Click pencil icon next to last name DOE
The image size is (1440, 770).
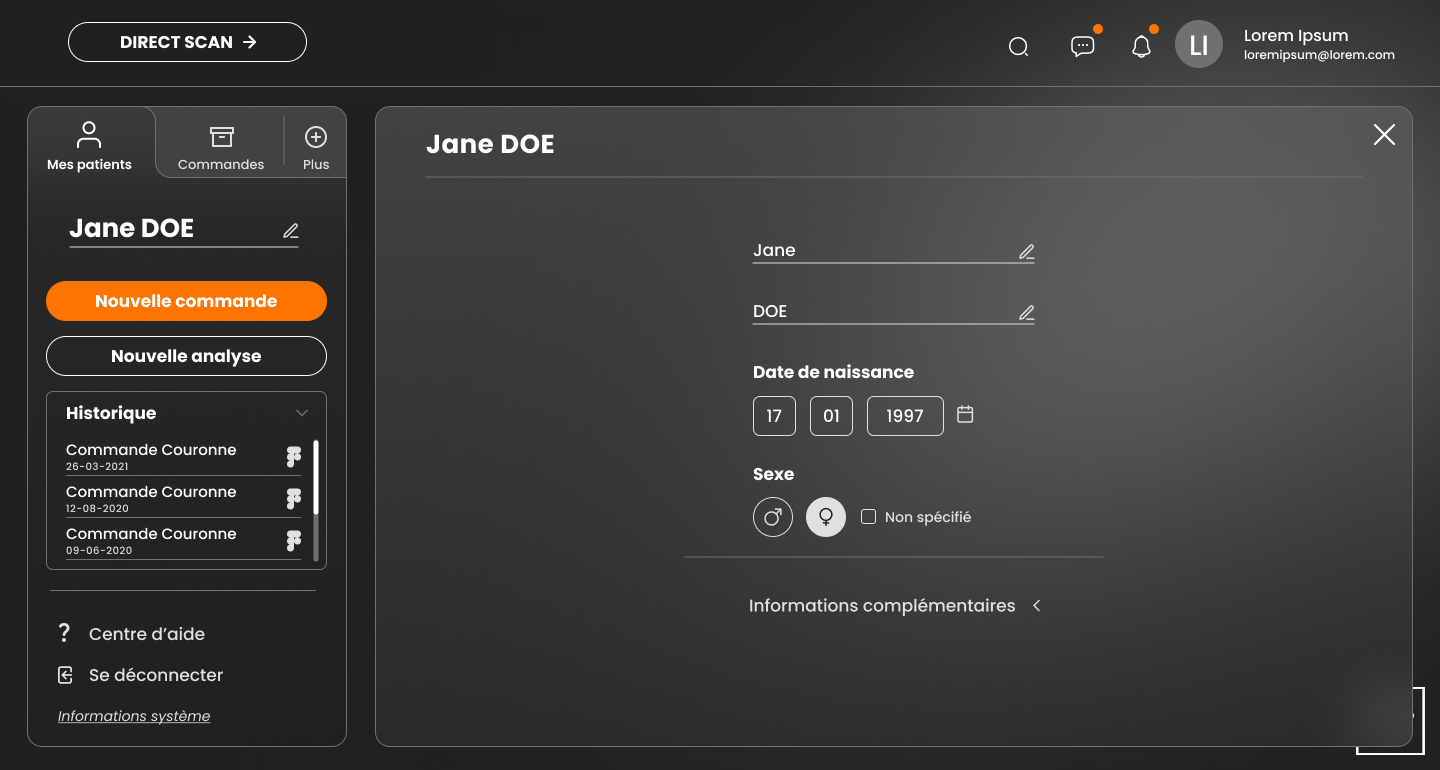1026,313
